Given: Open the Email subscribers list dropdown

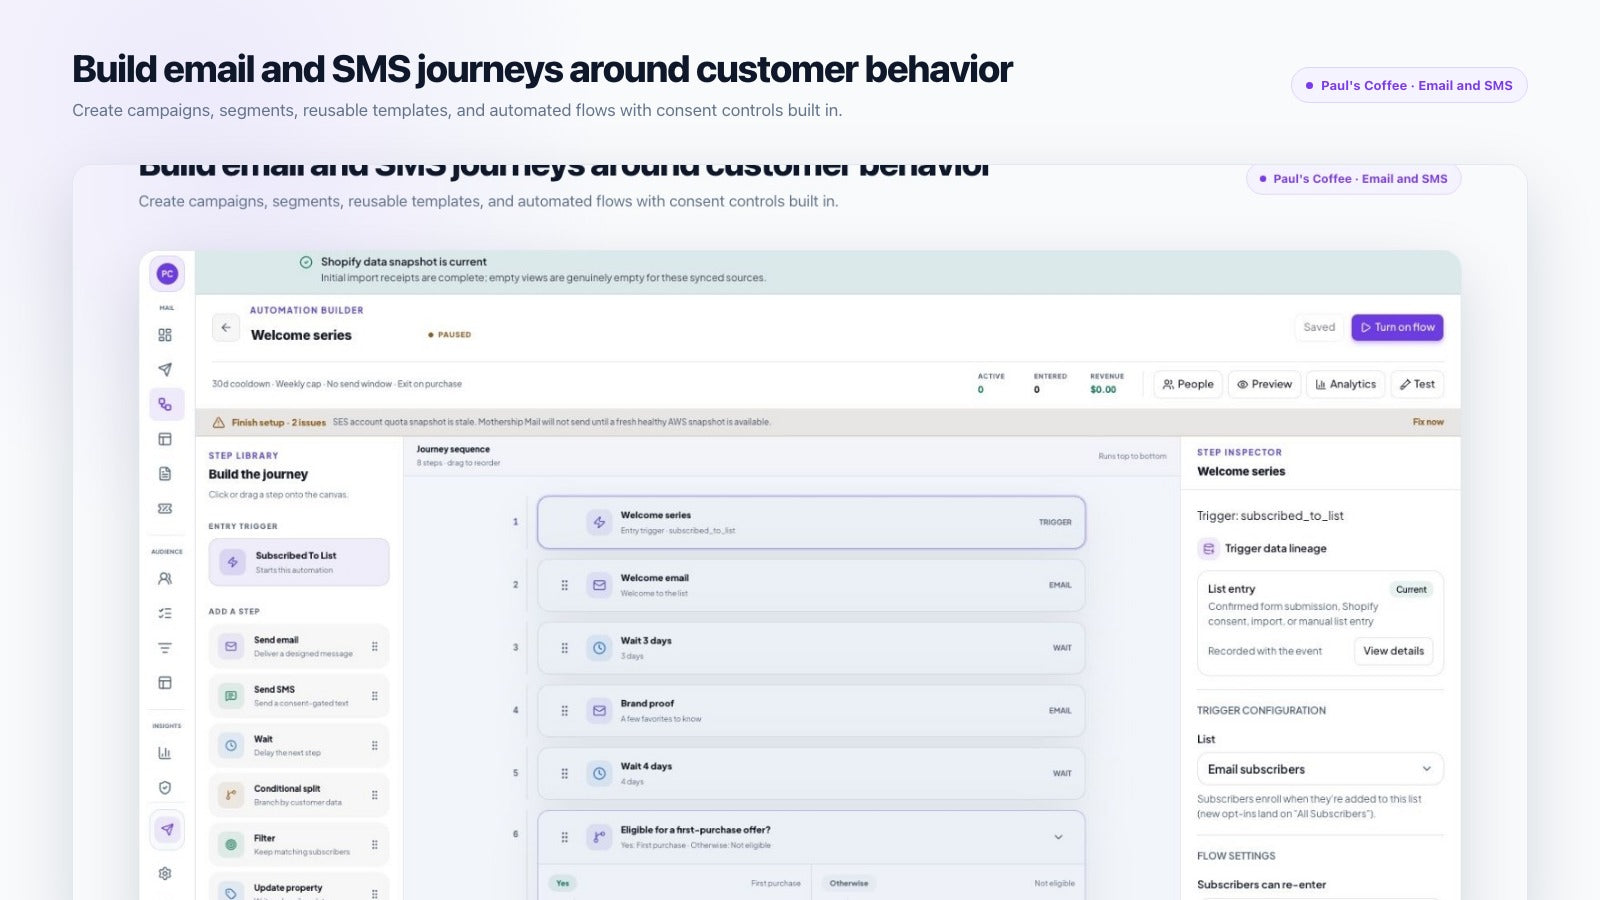Looking at the screenshot, I should (1320, 769).
